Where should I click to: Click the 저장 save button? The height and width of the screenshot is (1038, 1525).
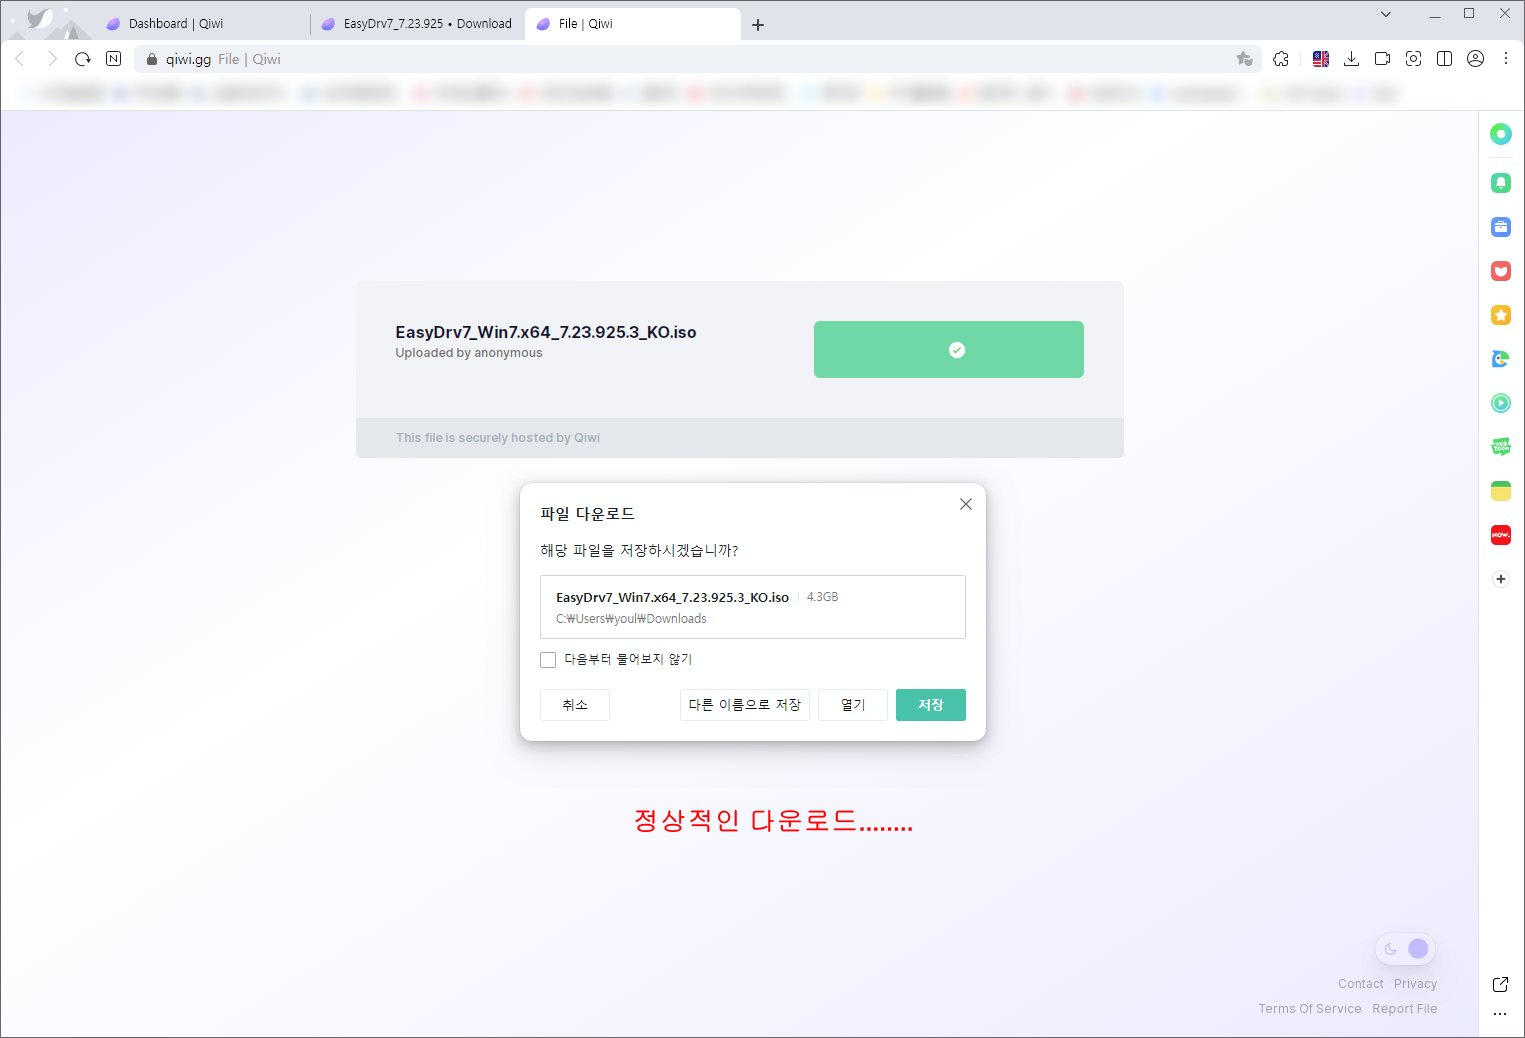(x=931, y=705)
